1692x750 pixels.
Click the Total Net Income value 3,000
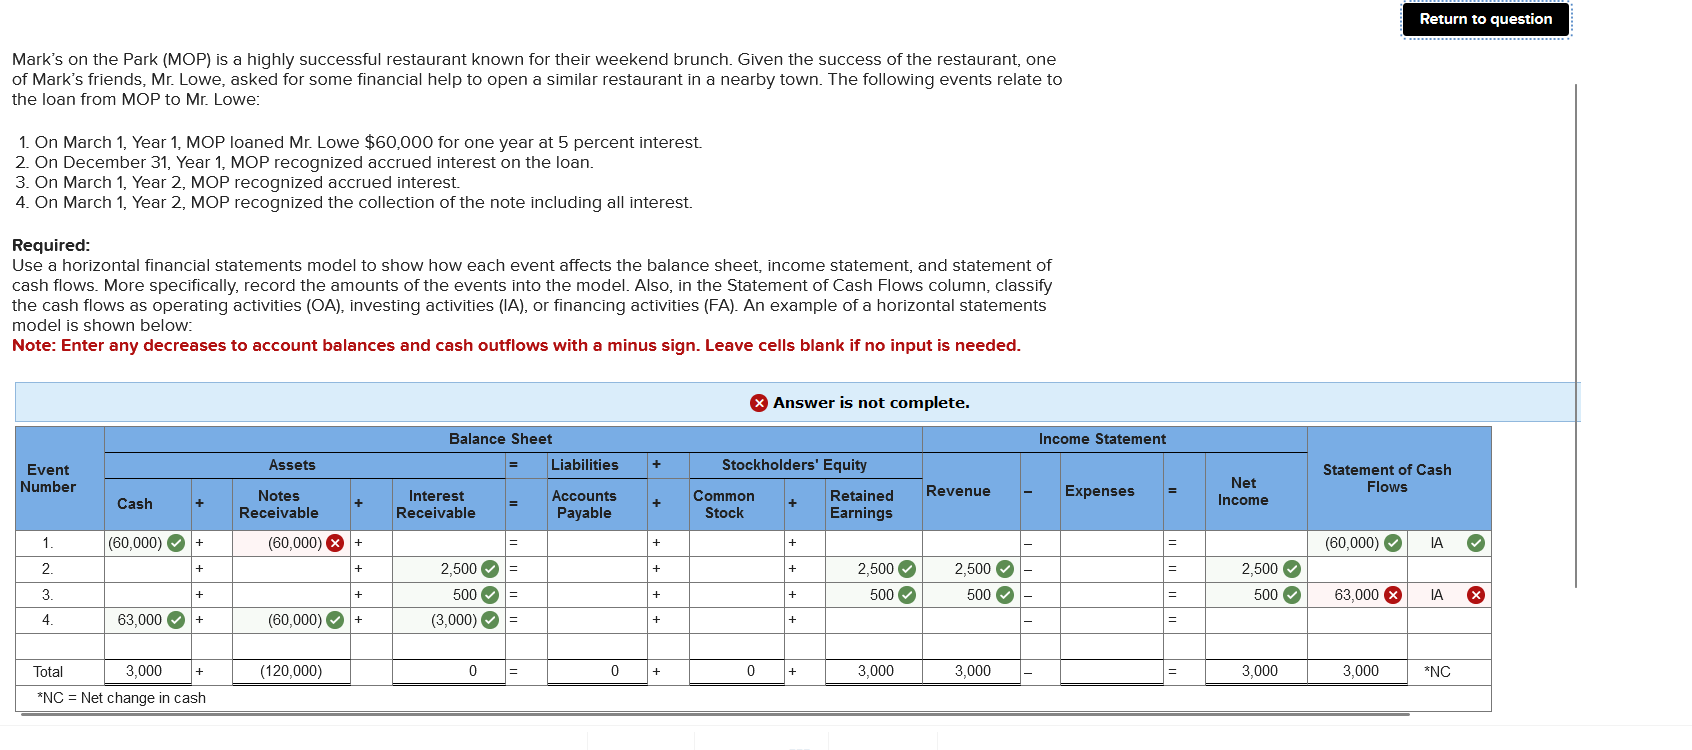(1260, 671)
